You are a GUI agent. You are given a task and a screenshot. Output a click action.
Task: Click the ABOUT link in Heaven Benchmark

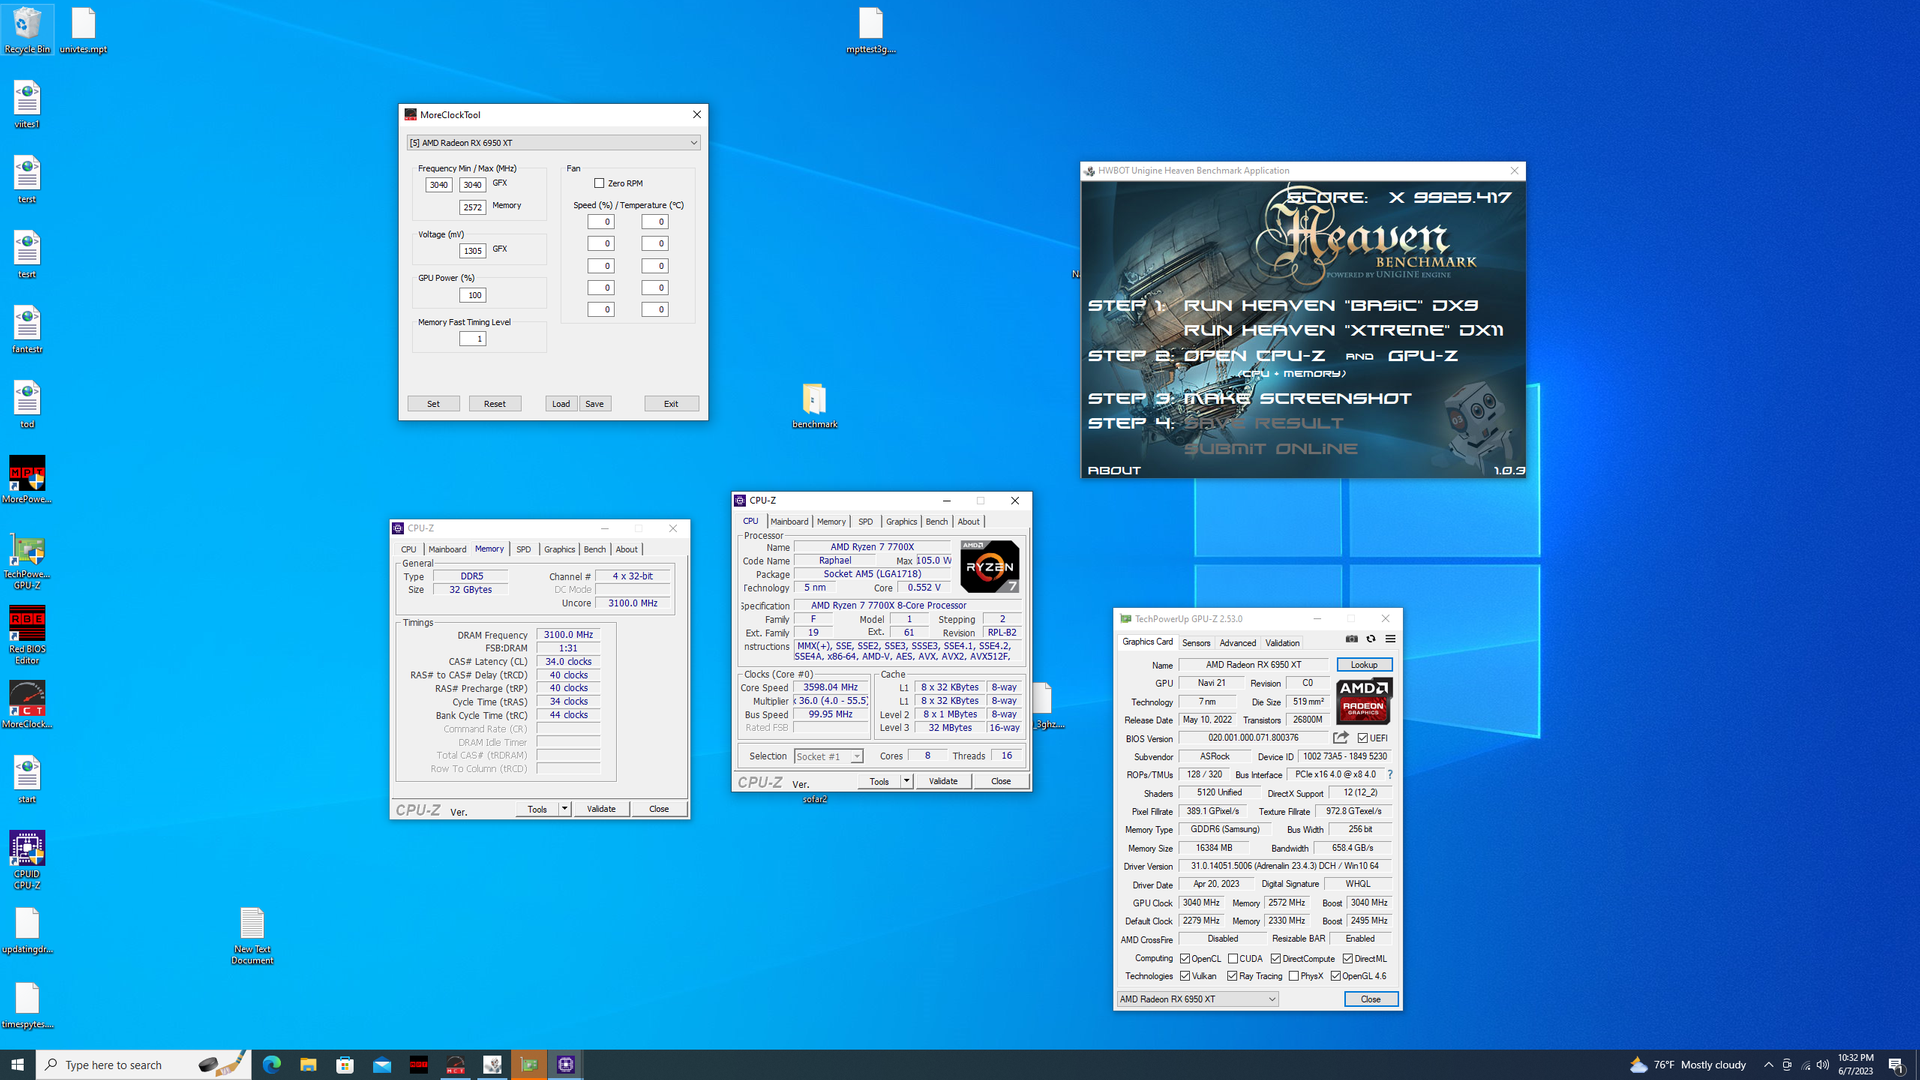click(x=1114, y=470)
